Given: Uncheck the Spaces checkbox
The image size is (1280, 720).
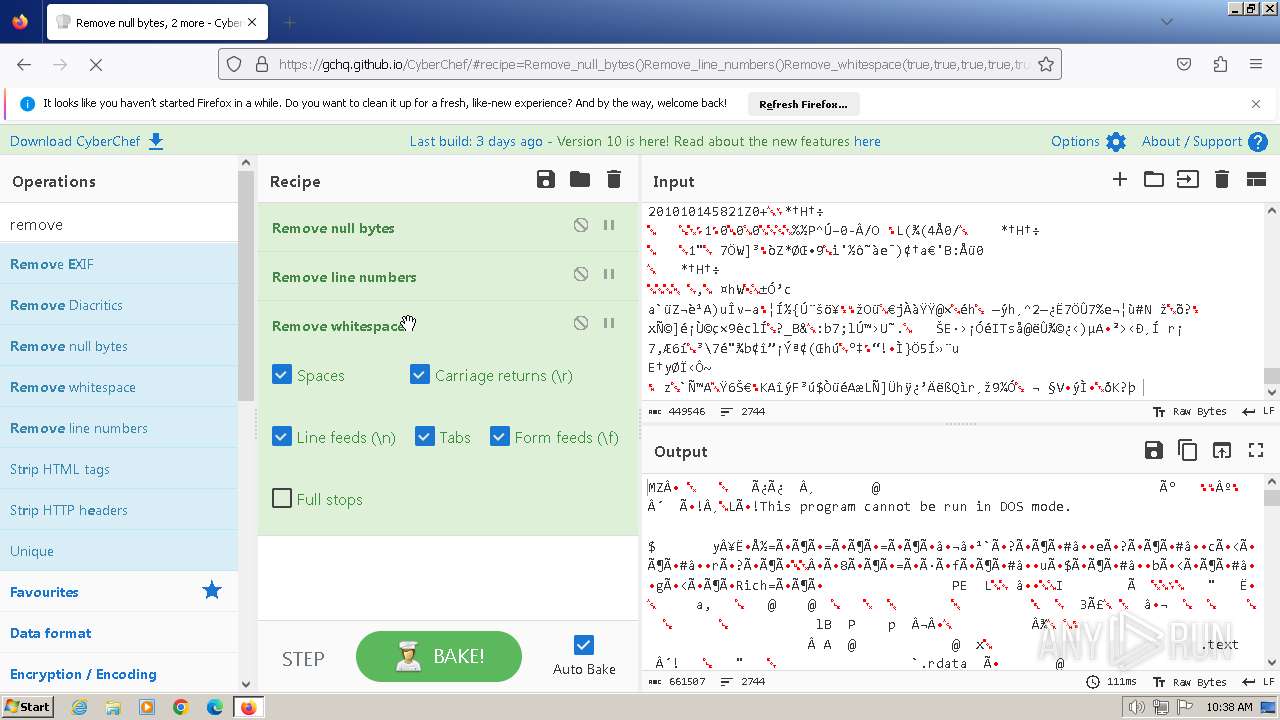Looking at the screenshot, I should tap(282, 375).
